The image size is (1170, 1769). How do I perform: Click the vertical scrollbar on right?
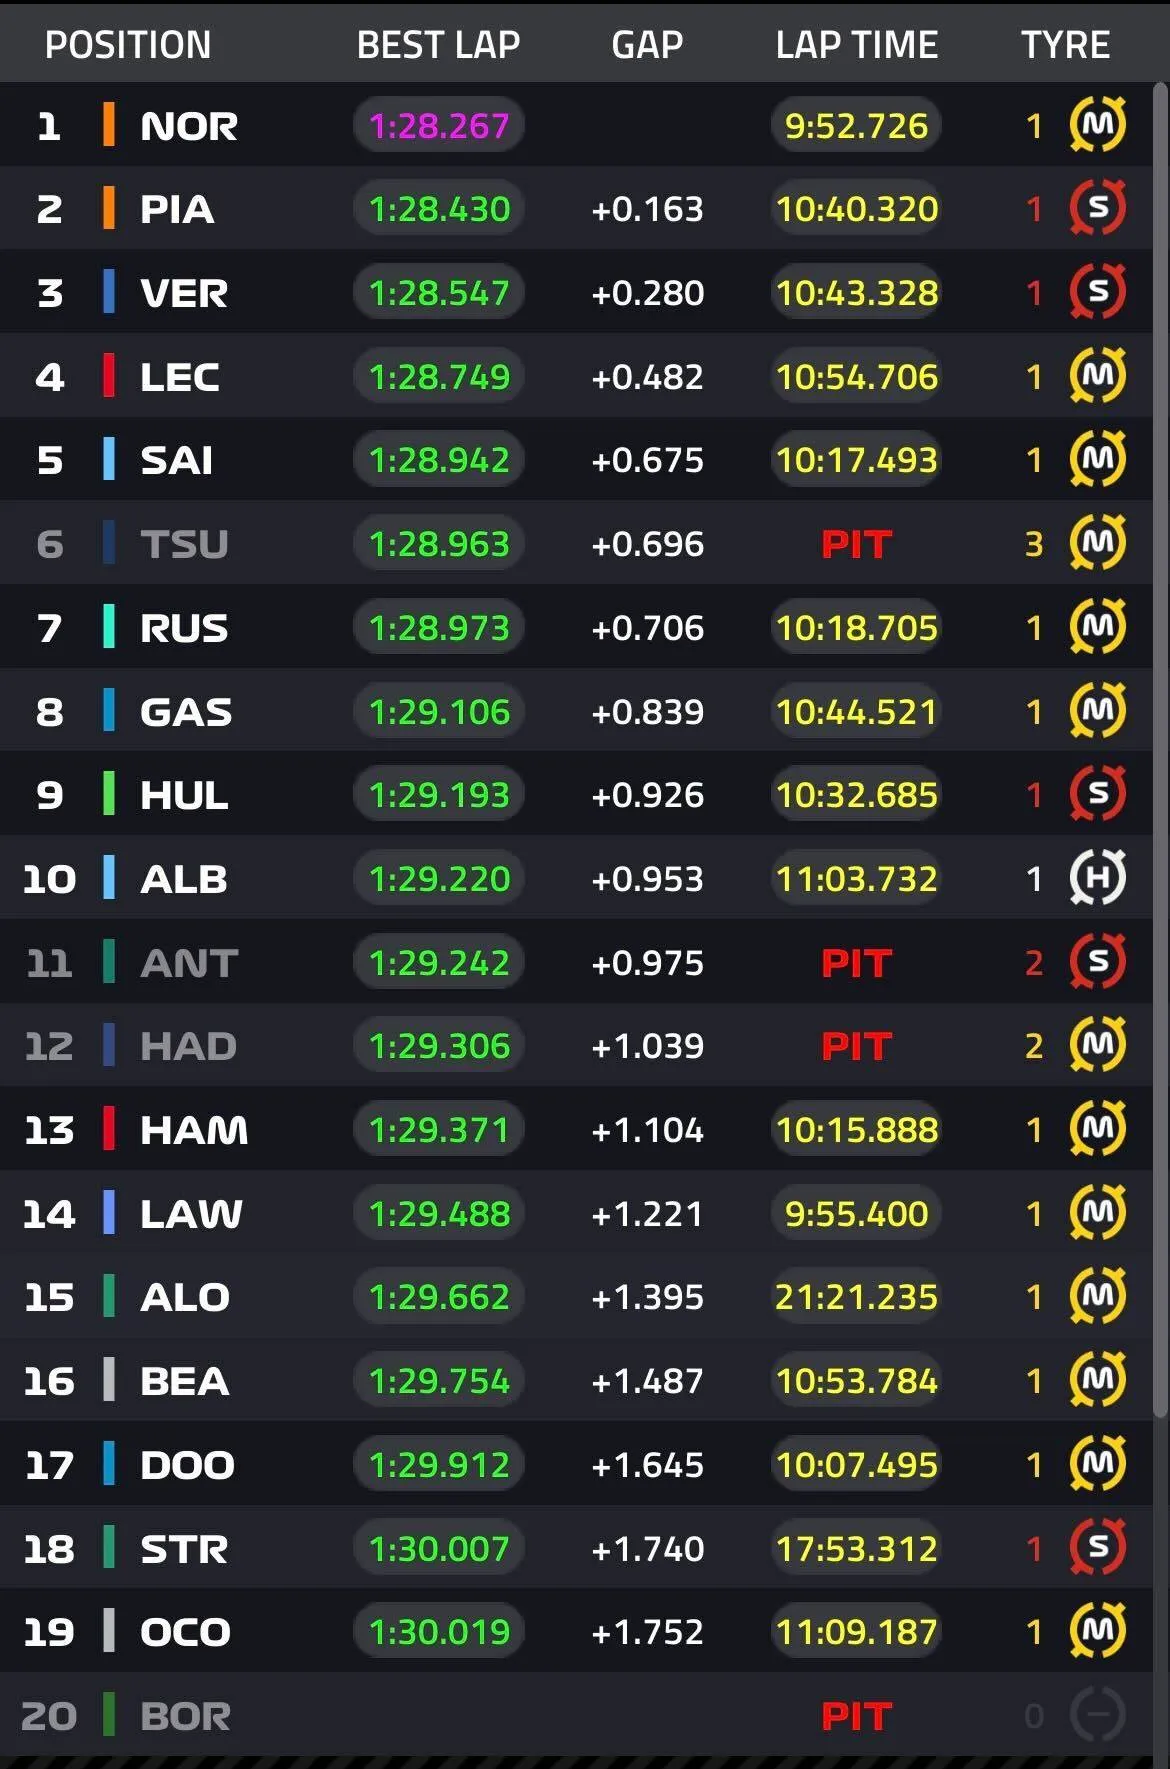(x=1160, y=750)
